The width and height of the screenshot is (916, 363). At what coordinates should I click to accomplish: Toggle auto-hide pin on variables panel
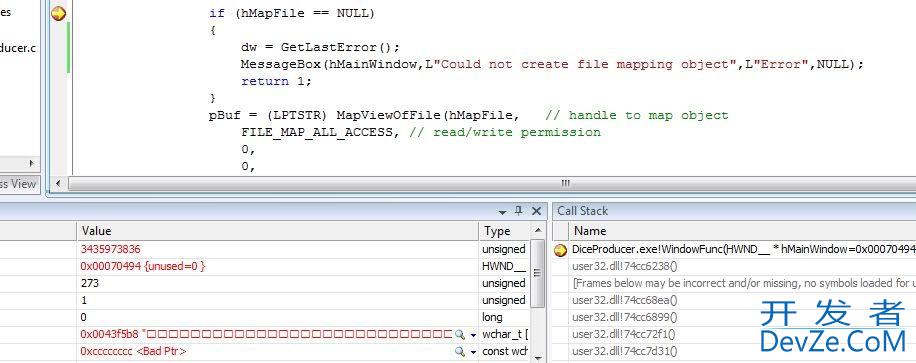pos(518,211)
